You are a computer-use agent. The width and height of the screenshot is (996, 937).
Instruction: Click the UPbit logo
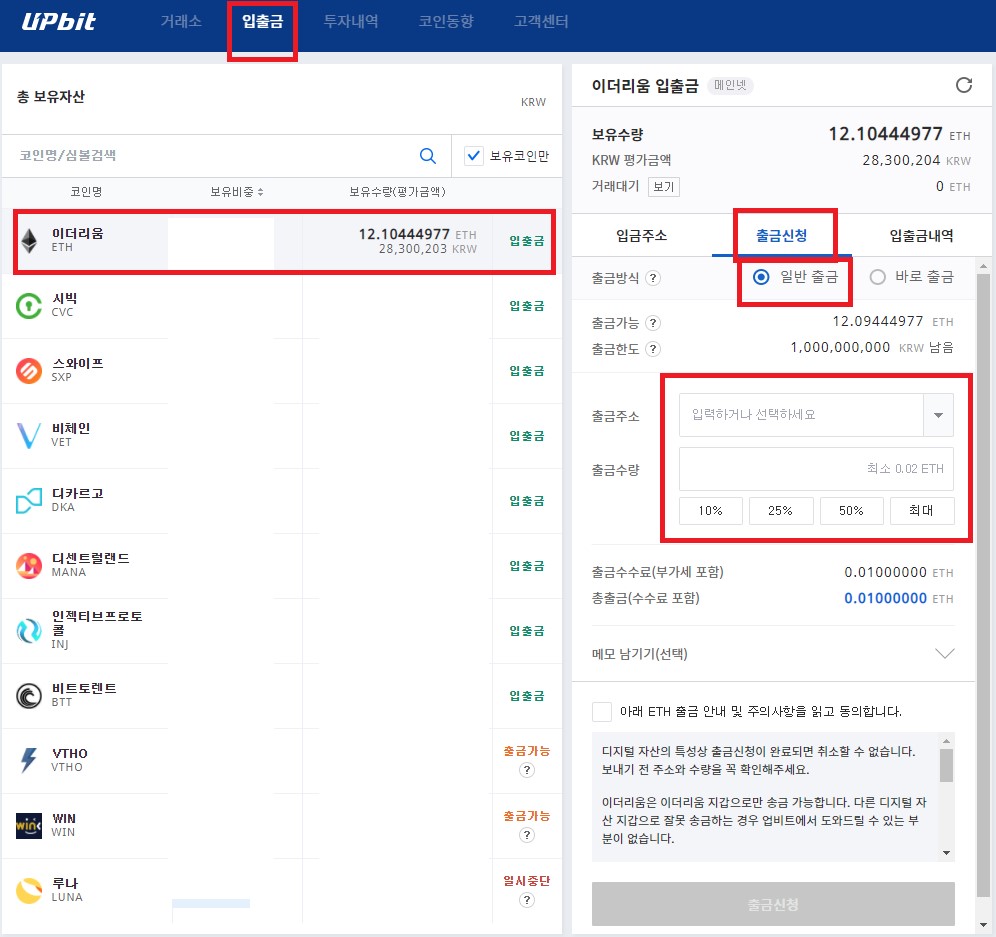pos(58,22)
